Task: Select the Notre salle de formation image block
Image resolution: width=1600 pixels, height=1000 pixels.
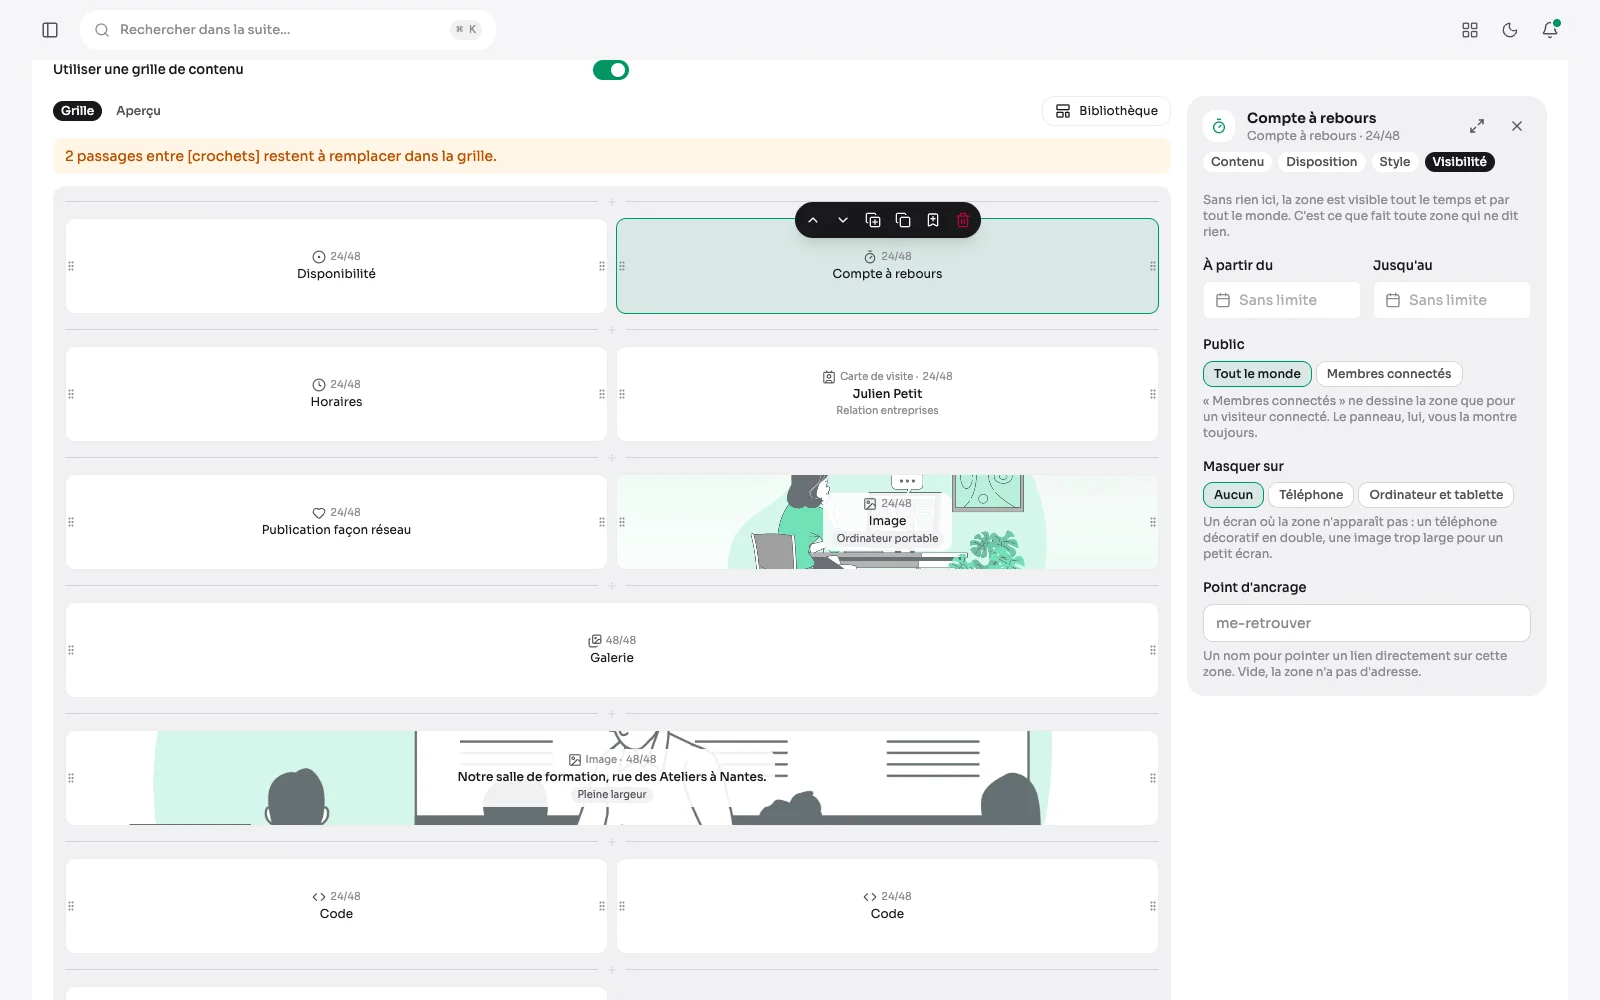Action: [x=612, y=778]
